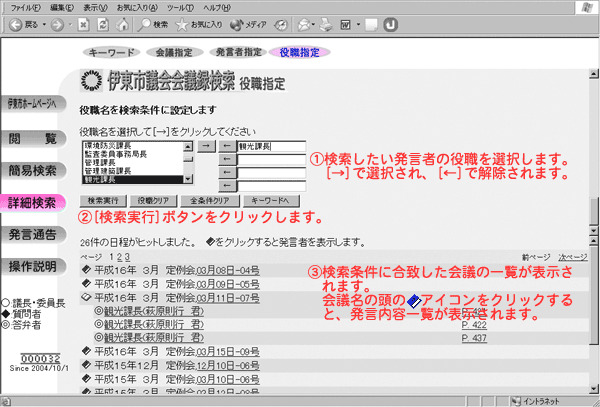Viewport: 600px width, 407px height.
Task: Switch to the 発言者指定 tab
Action: coord(240,50)
